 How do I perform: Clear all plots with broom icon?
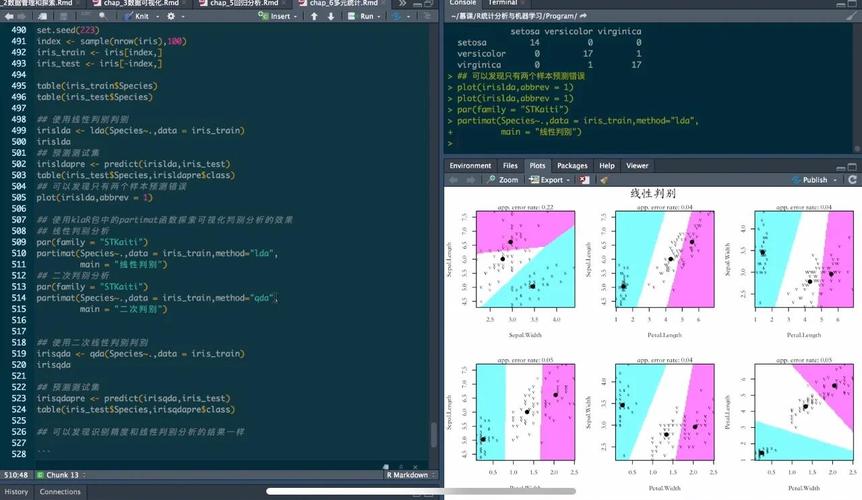[604, 180]
